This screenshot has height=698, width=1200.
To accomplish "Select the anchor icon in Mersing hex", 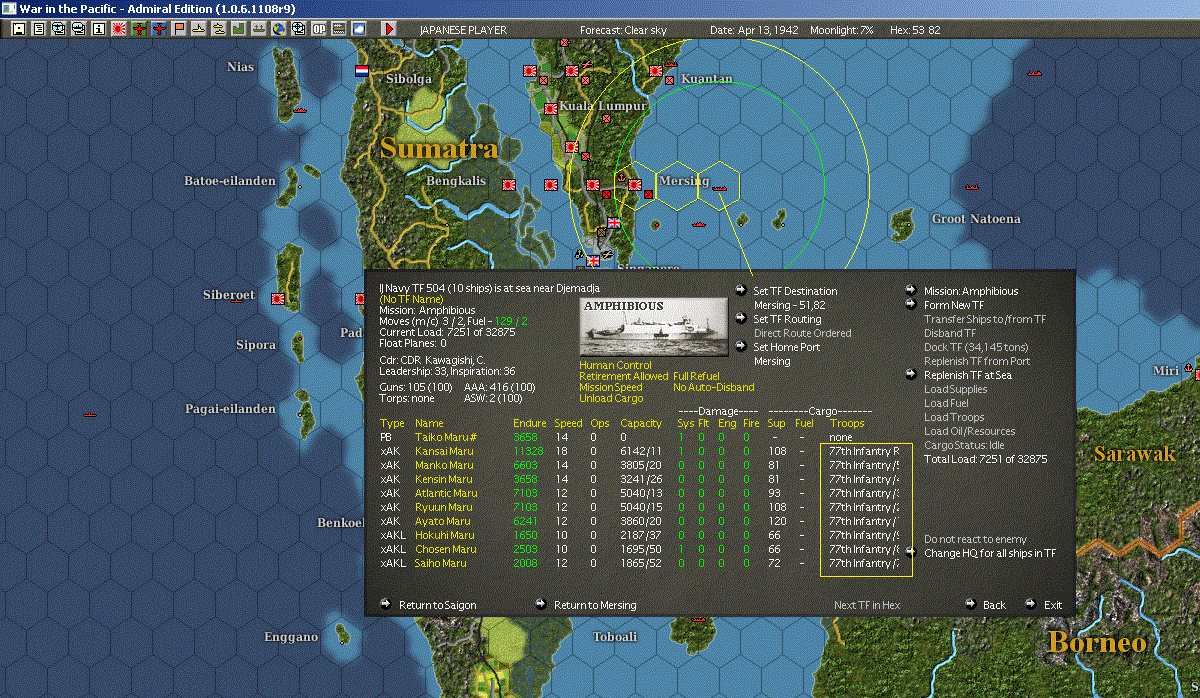I will tap(620, 178).
